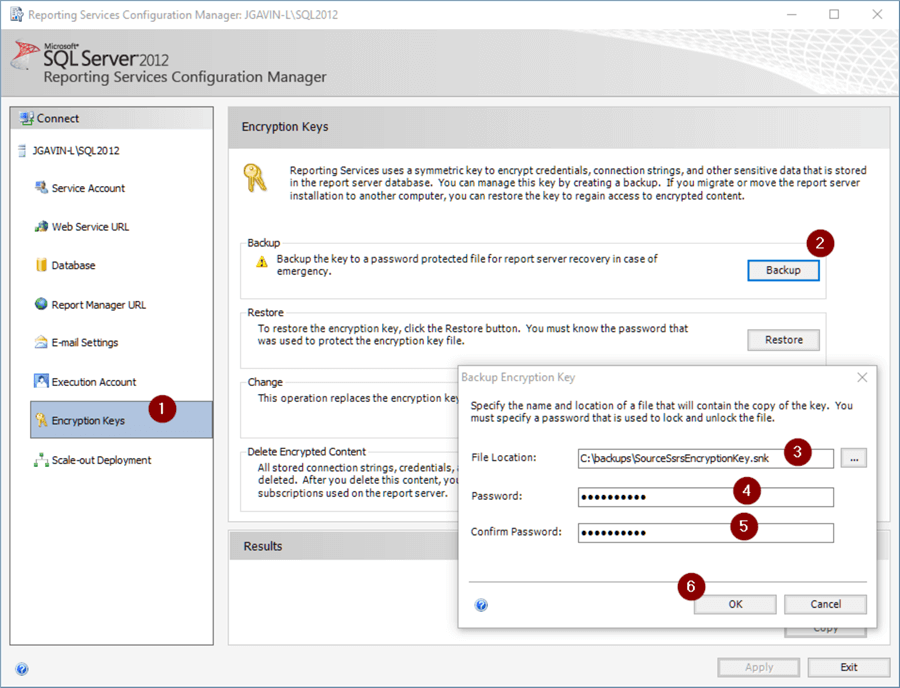900x688 pixels.
Task: Click the Service Account icon
Action: click(x=41, y=188)
